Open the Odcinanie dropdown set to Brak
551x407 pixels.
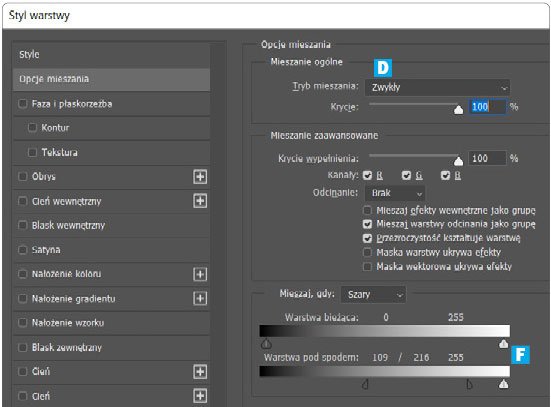[395, 193]
